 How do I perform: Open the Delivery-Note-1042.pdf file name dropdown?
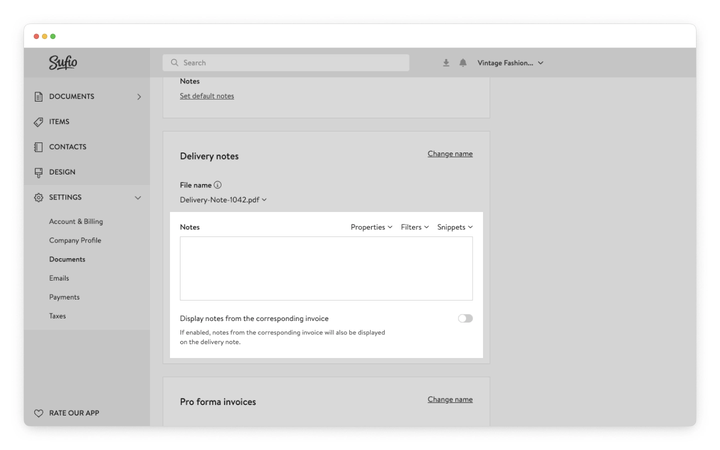tap(223, 200)
